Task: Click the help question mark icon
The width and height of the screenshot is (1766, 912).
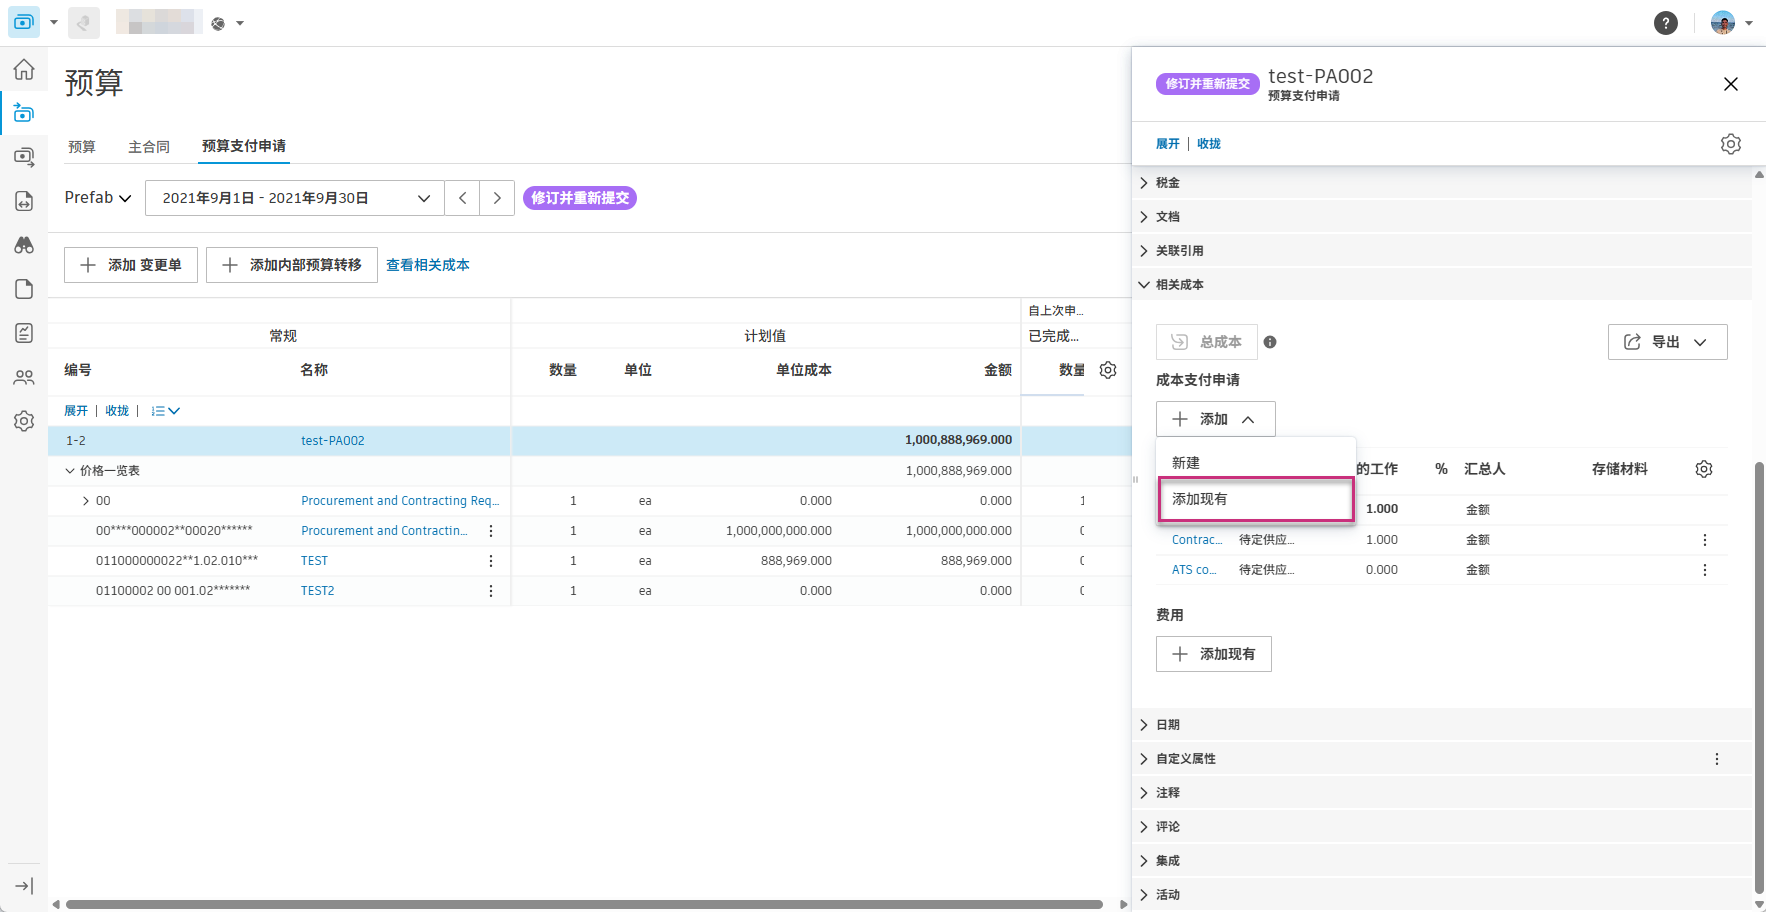Action: (1666, 23)
